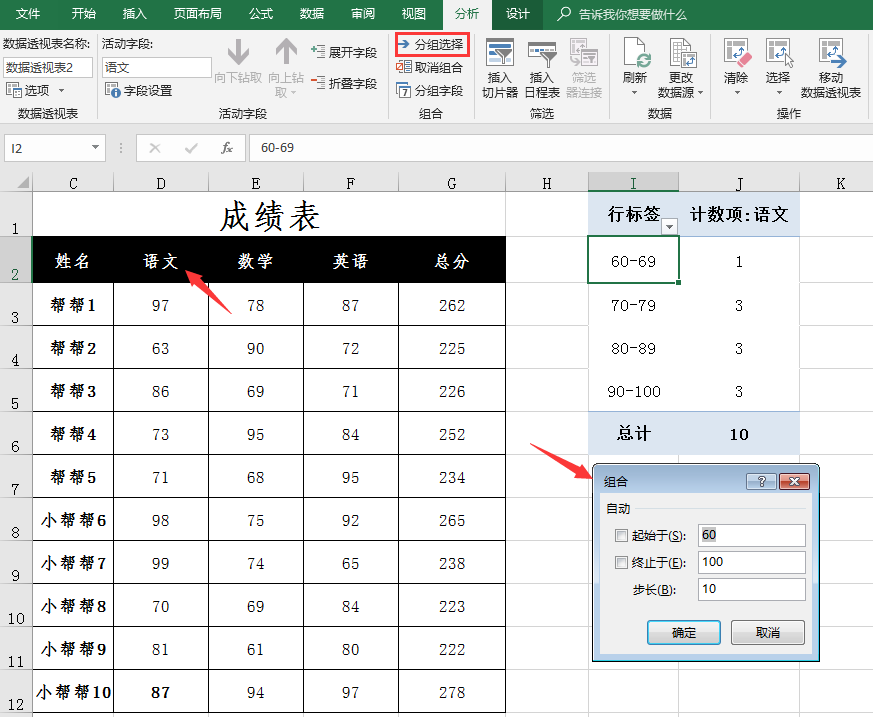Click the 计数项:语文 header cell
Viewport: 873px width, 717px height.
click(x=739, y=214)
